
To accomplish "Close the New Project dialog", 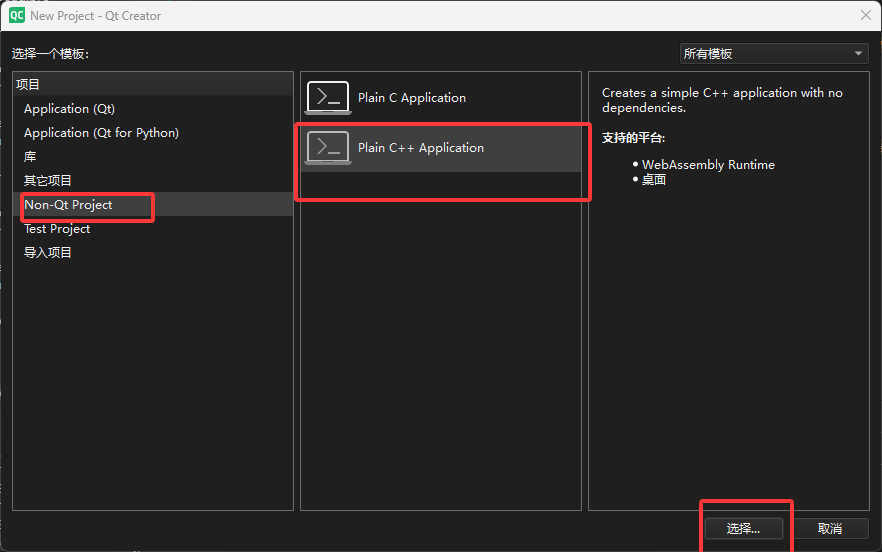I will click(x=866, y=15).
